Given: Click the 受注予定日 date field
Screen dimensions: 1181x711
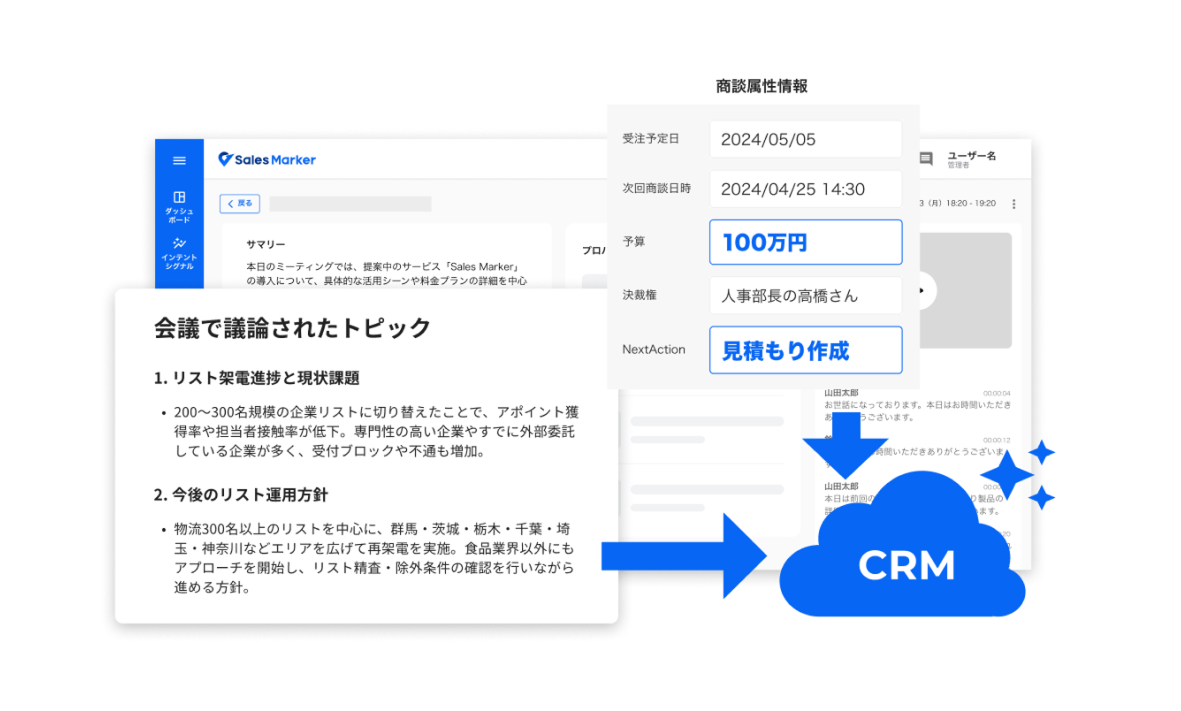Looking at the screenshot, I should (805, 139).
